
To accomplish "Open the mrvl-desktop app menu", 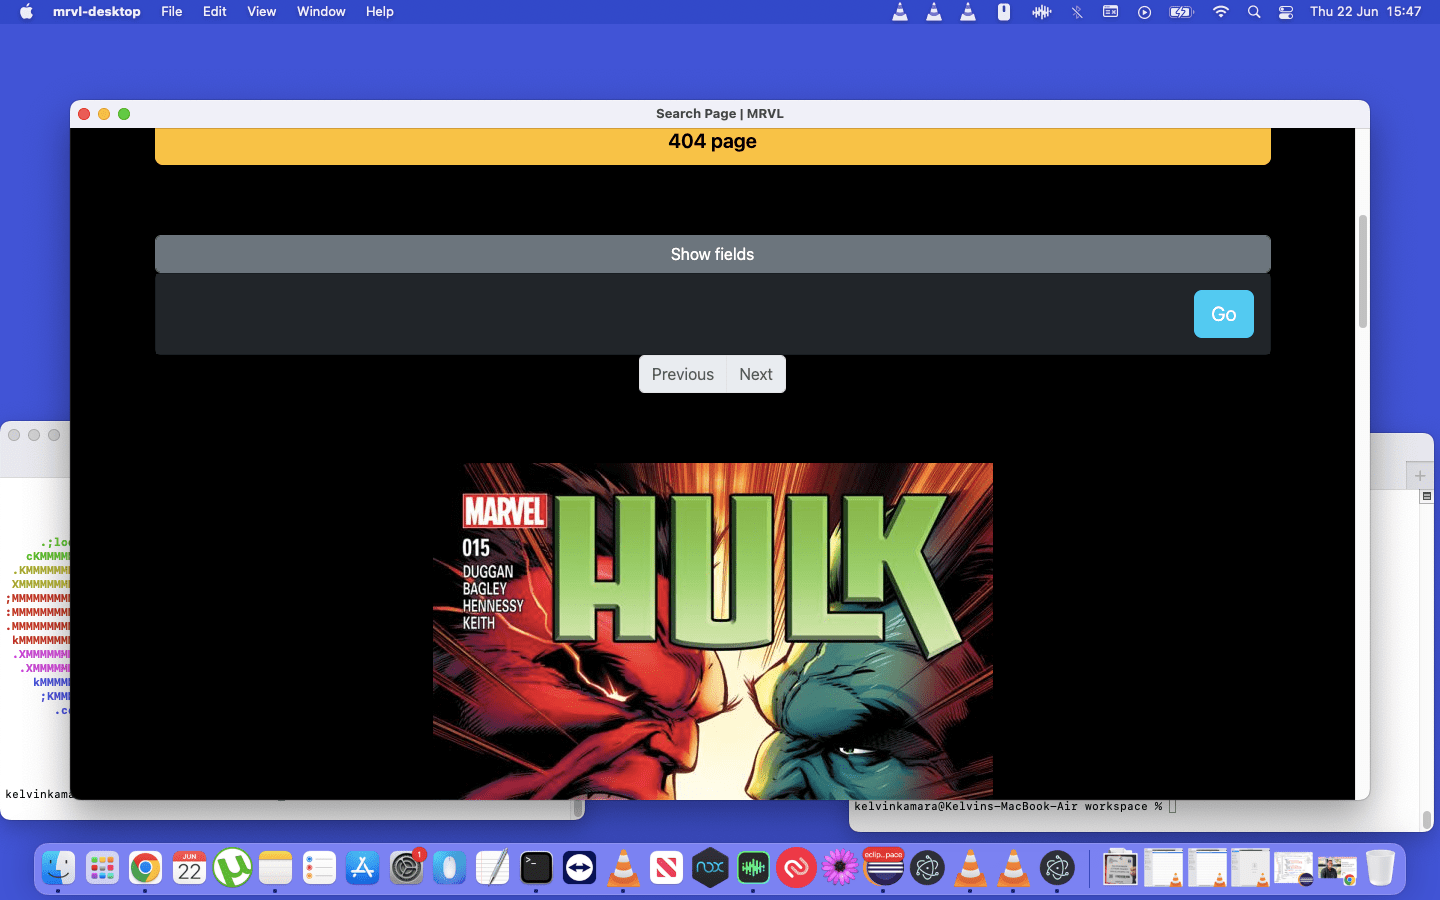I will click(x=97, y=12).
